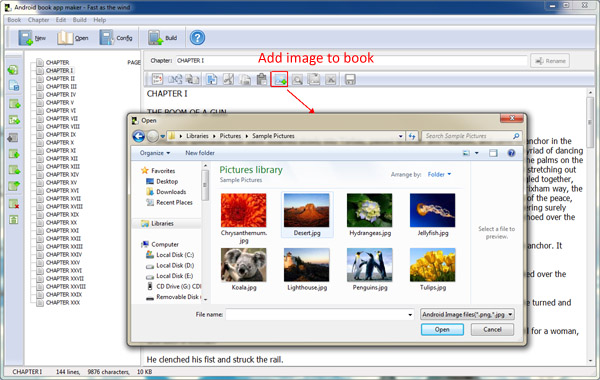
Task: Expand the address bar path dropdown arrow
Action: click(401, 136)
